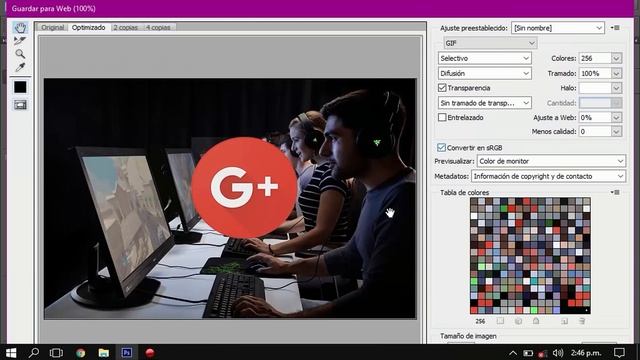Click the network icon in system tray
640x360 pixels.
(542, 353)
